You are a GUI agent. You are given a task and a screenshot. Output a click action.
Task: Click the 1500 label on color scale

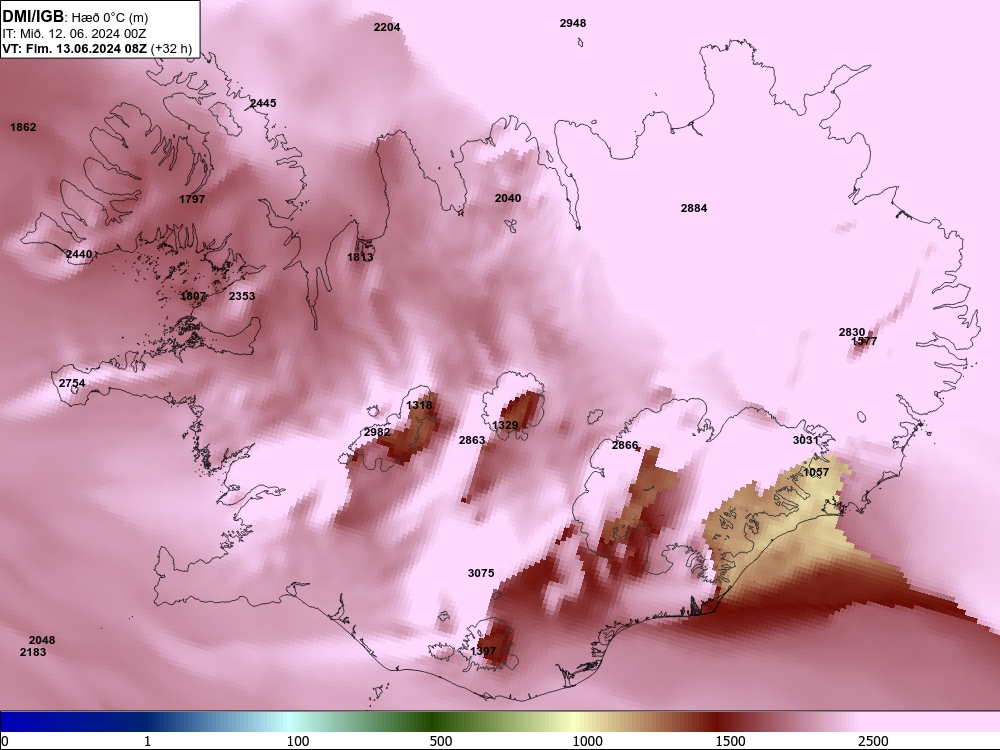tap(730, 741)
